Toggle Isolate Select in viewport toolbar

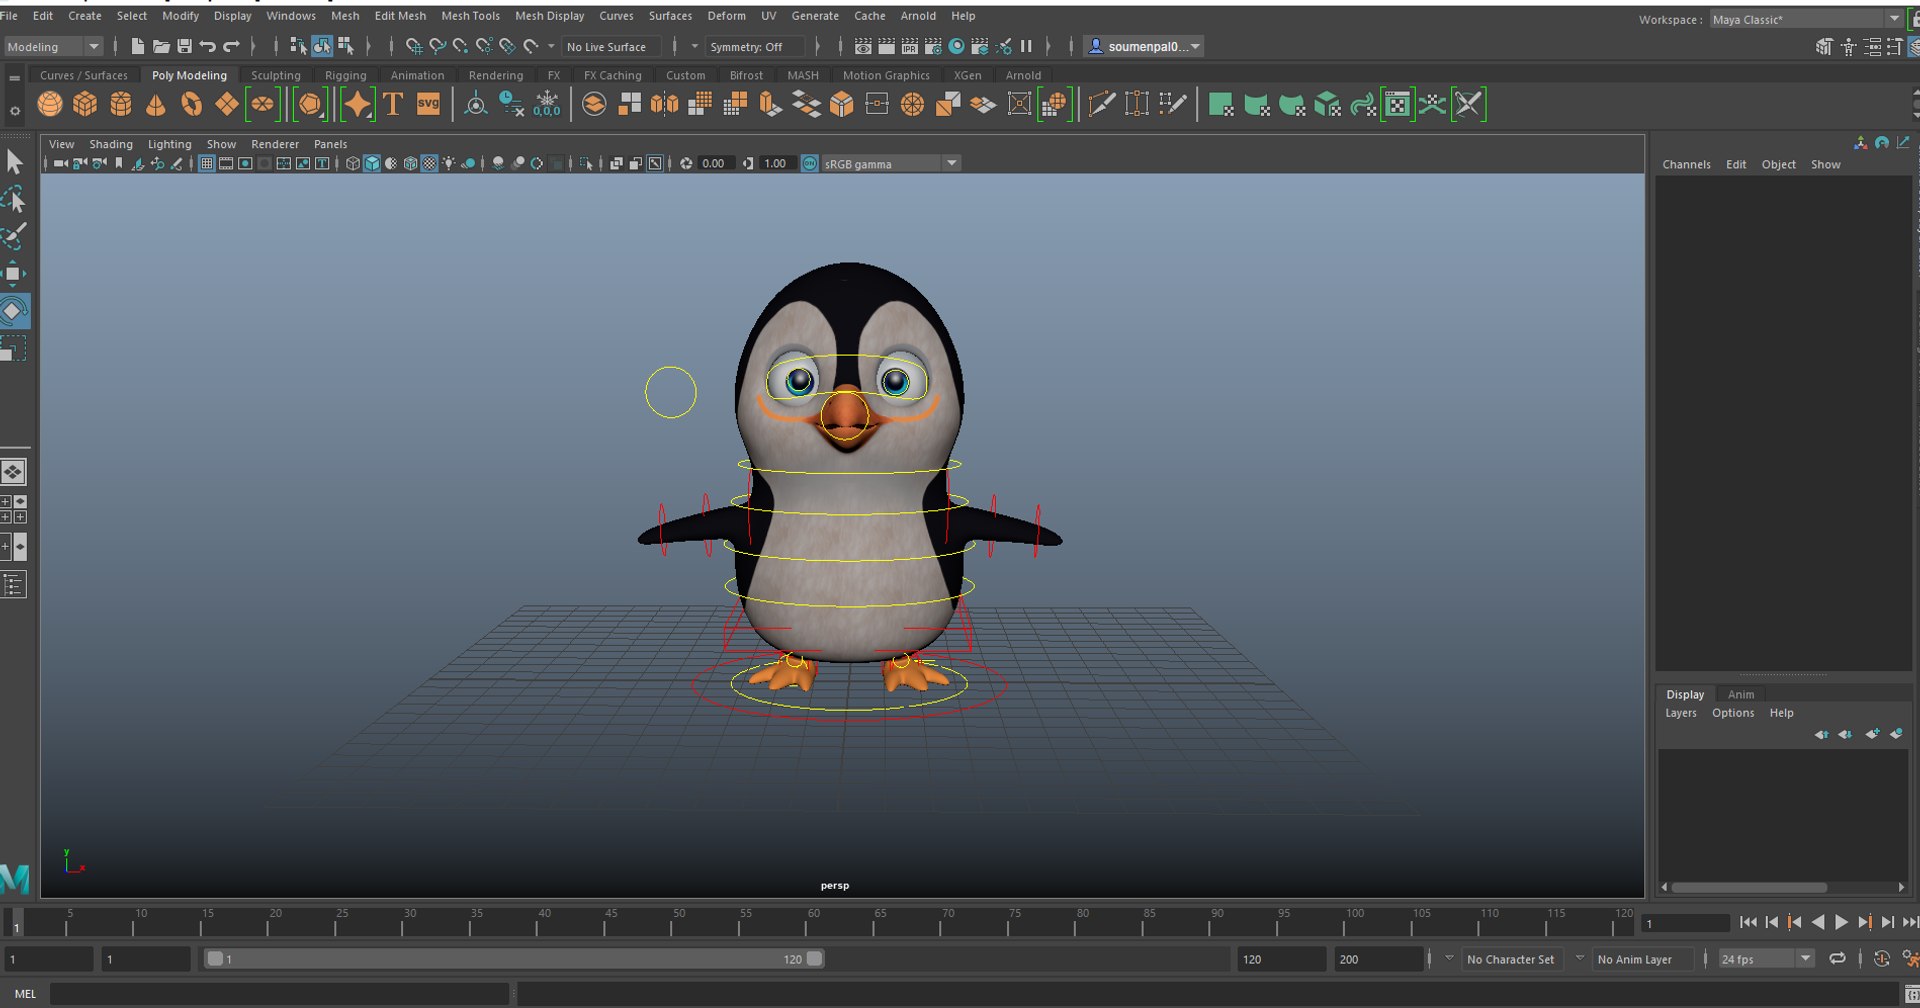(587, 163)
